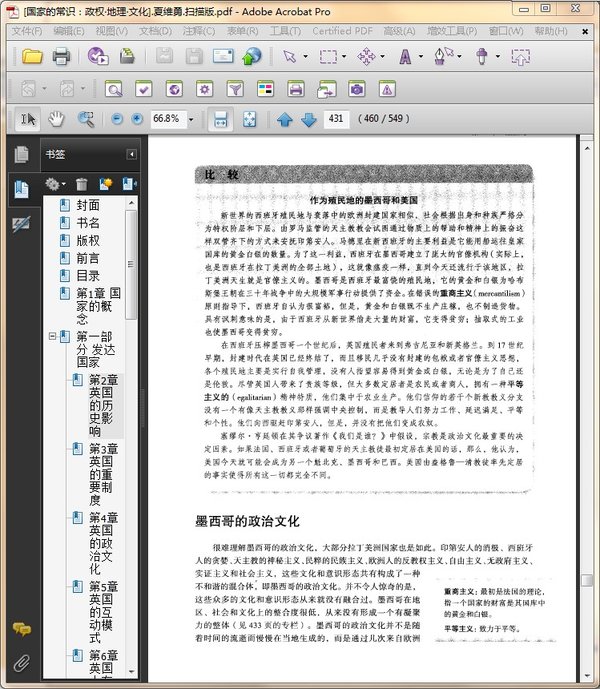Click the purple printer output icon
Viewport: 600px width, 689px height.
(x=296, y=89)
